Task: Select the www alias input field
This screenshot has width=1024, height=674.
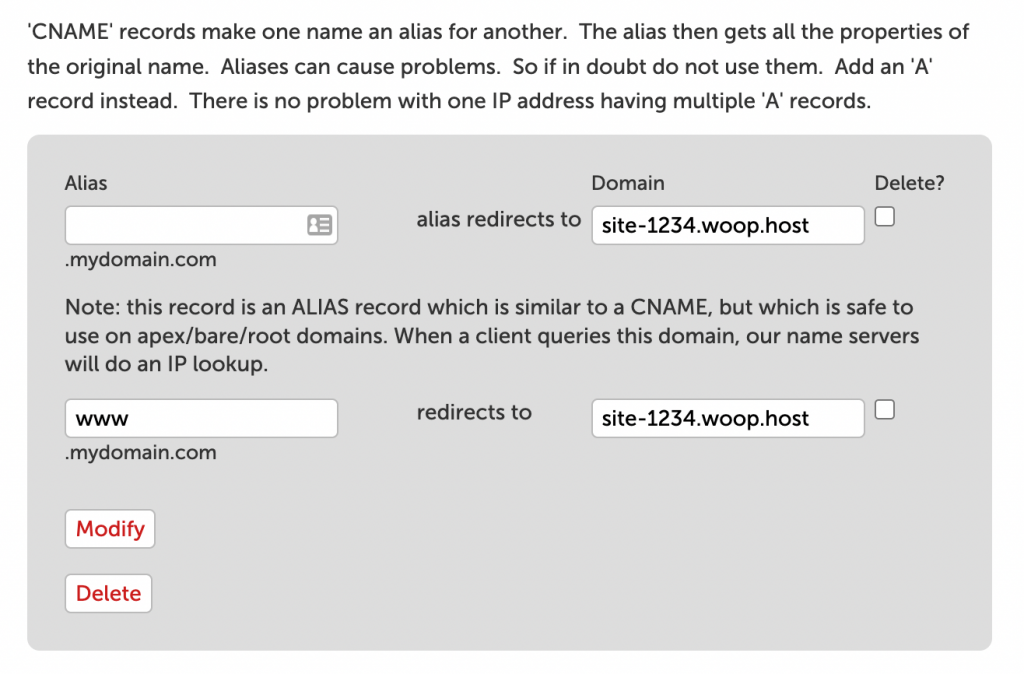Action: pyautogui.click(x=201, y=418)
